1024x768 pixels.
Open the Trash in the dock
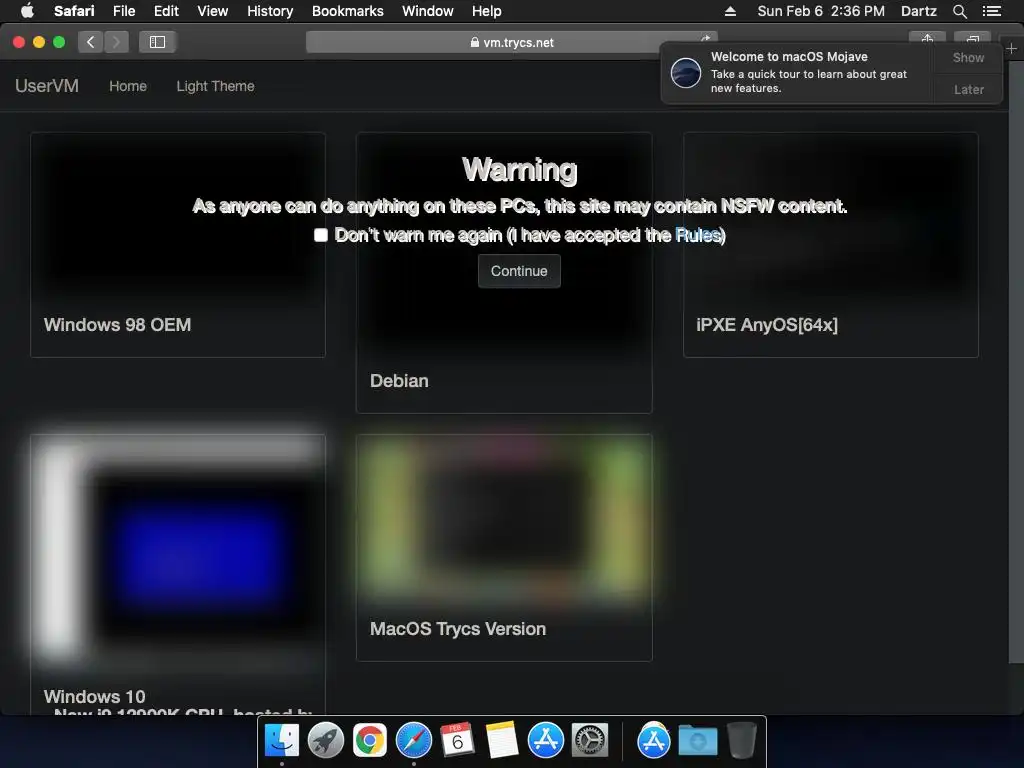742,740
